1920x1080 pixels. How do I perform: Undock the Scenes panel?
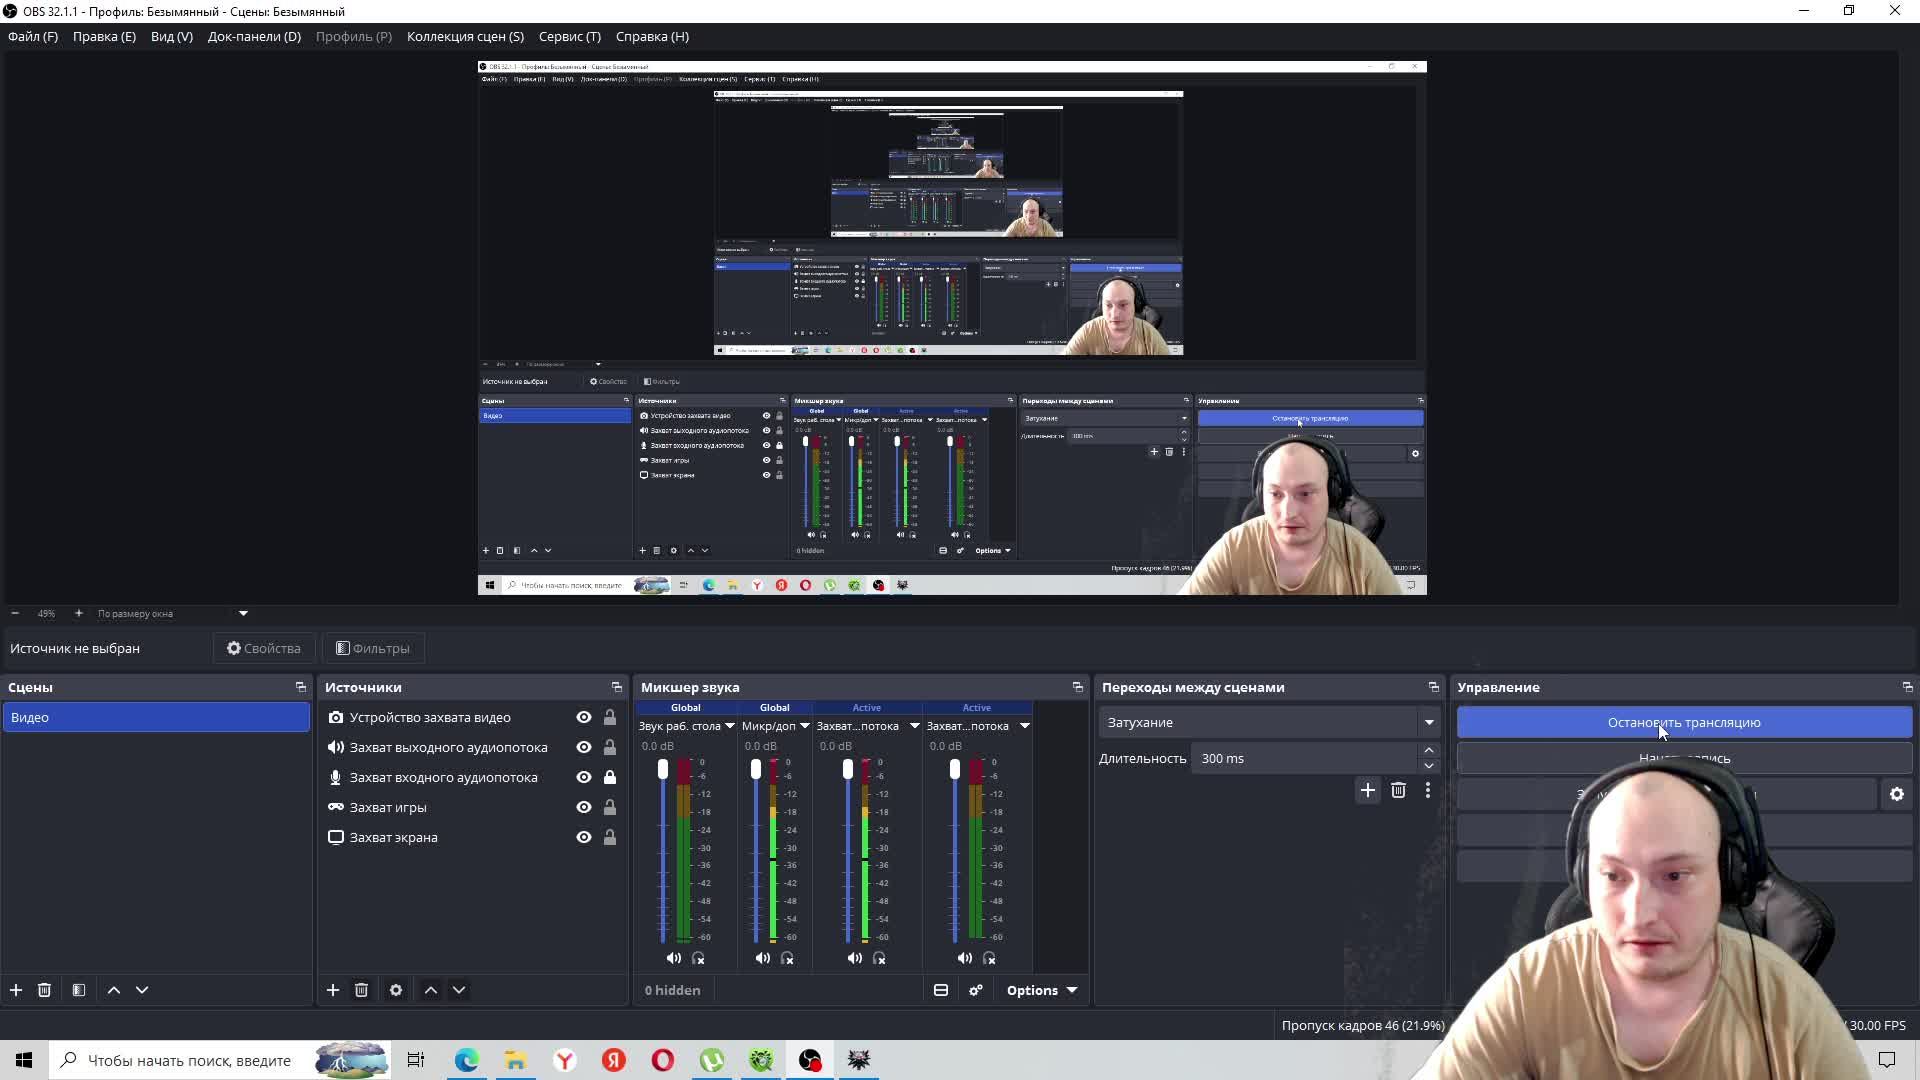tap(301, 687)
